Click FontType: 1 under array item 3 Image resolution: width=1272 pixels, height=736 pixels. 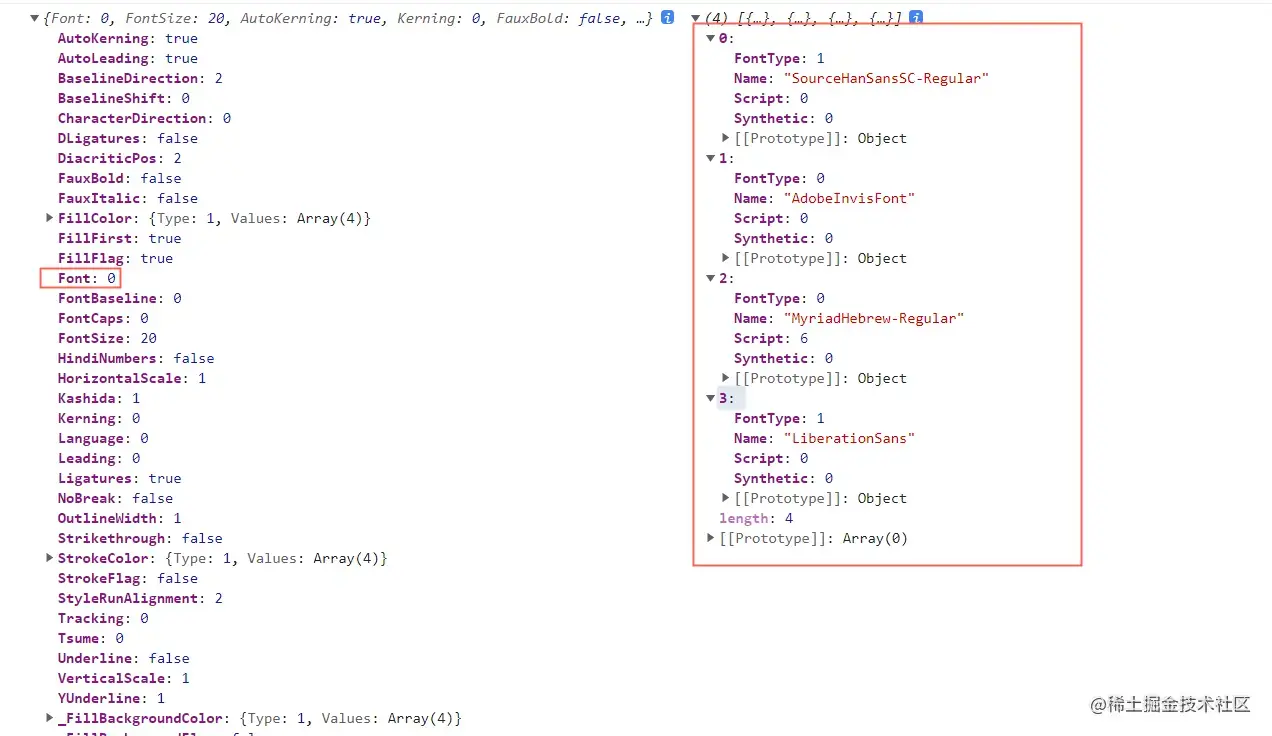point(779,418)
